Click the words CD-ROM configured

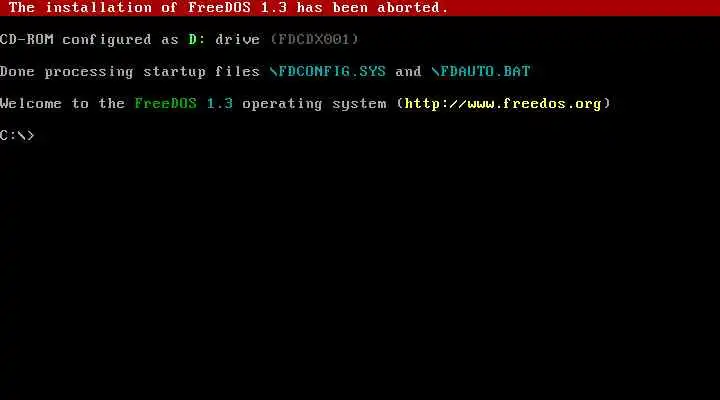click(x=75, y=40)
